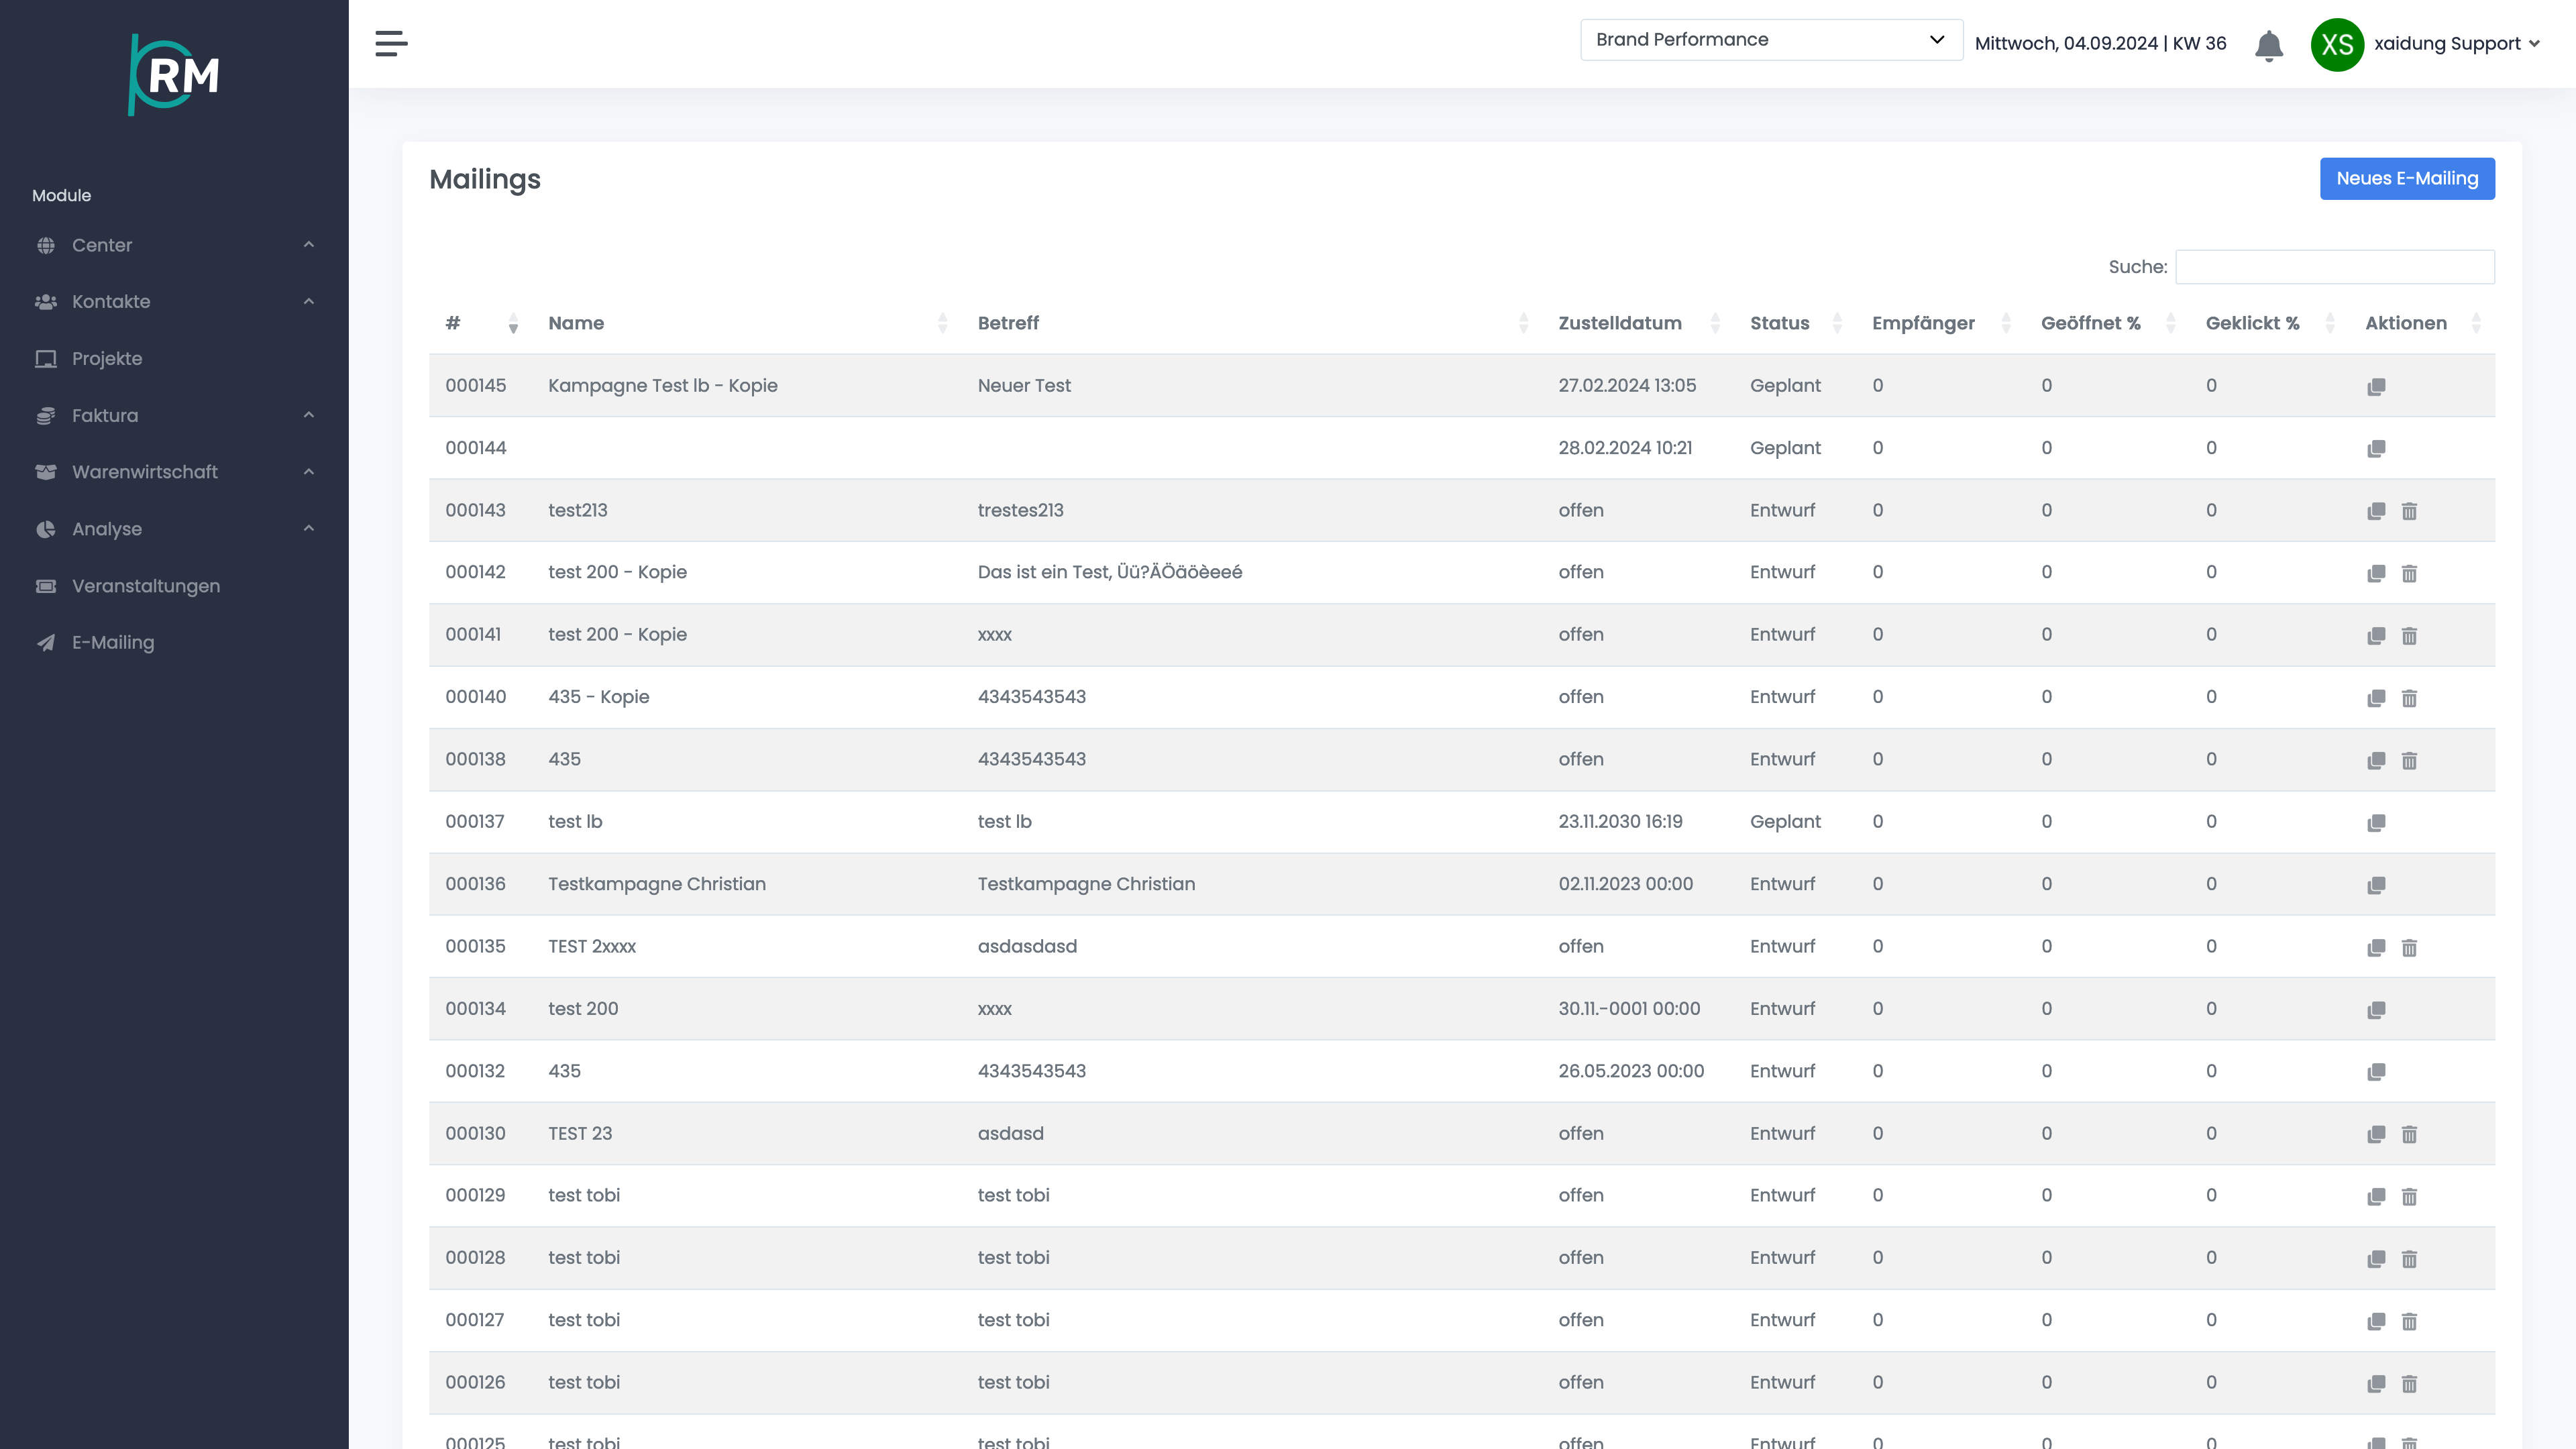Duplicate mailing 000145 Kampagne Test lb - Kopie
The height and width of the screenshot is (1449, 2576).
[2376, 386]
